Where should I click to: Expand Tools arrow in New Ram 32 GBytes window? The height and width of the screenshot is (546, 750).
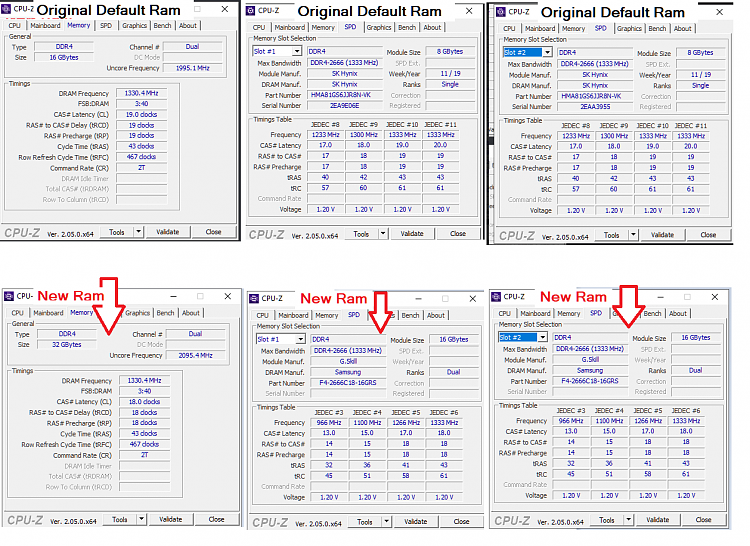tap(141, 519)
